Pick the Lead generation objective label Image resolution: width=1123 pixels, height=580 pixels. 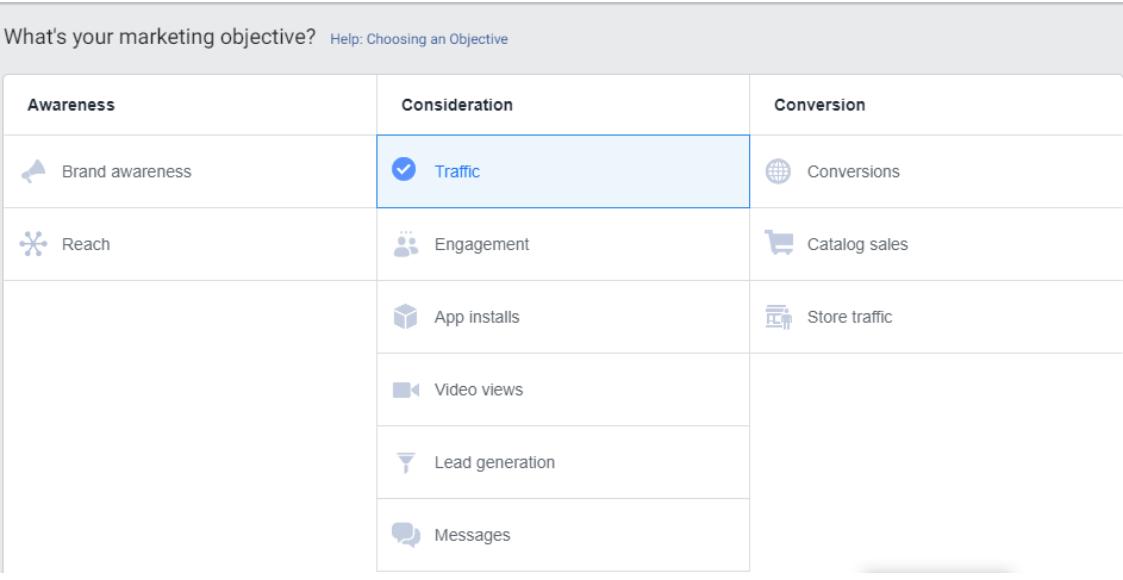pyautogui.click(x=494, y=463)
